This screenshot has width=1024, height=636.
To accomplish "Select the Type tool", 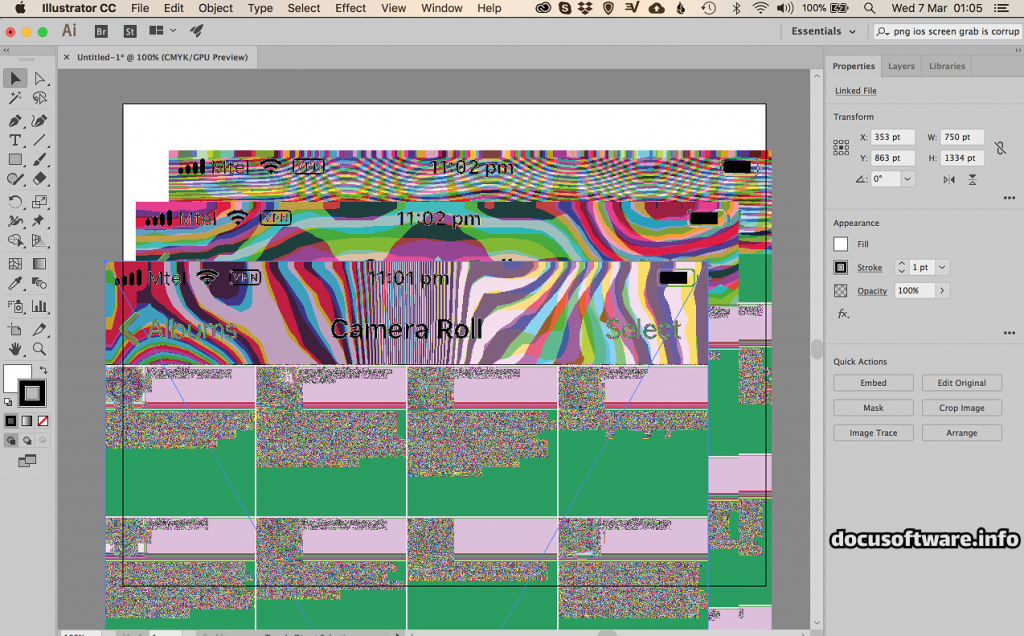I will click(15, 141).
